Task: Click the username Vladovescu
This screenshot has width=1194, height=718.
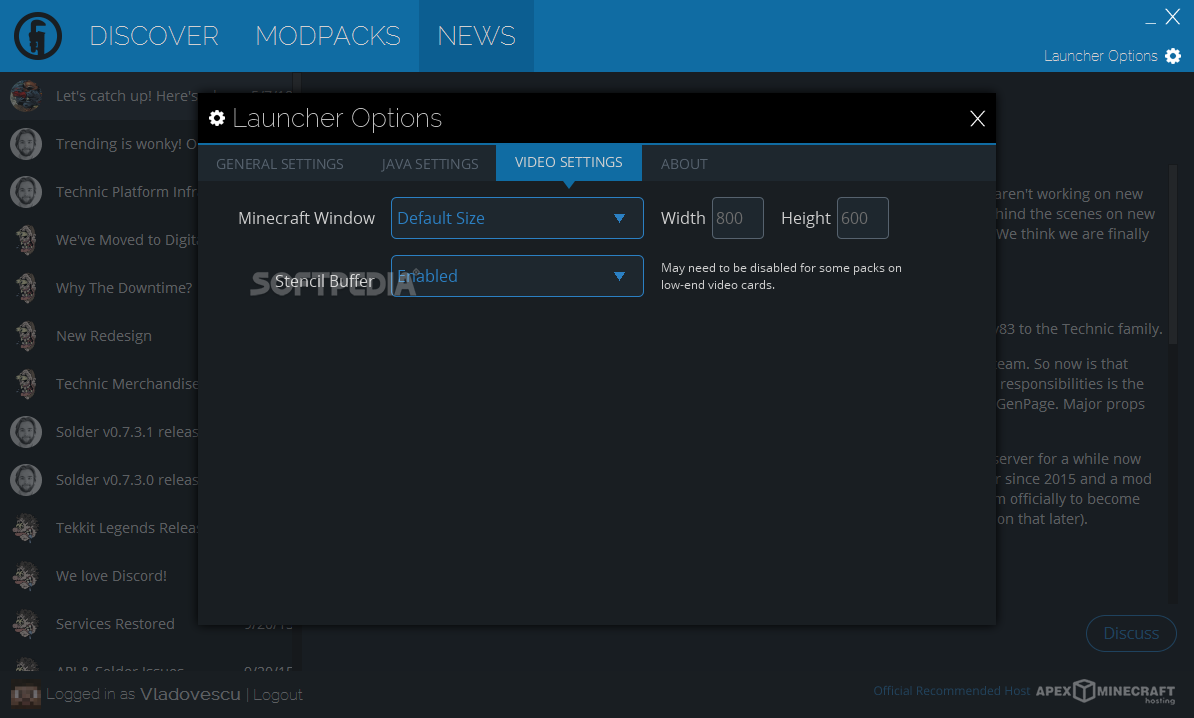Action: pyautogui.click(x=190, y=694)
